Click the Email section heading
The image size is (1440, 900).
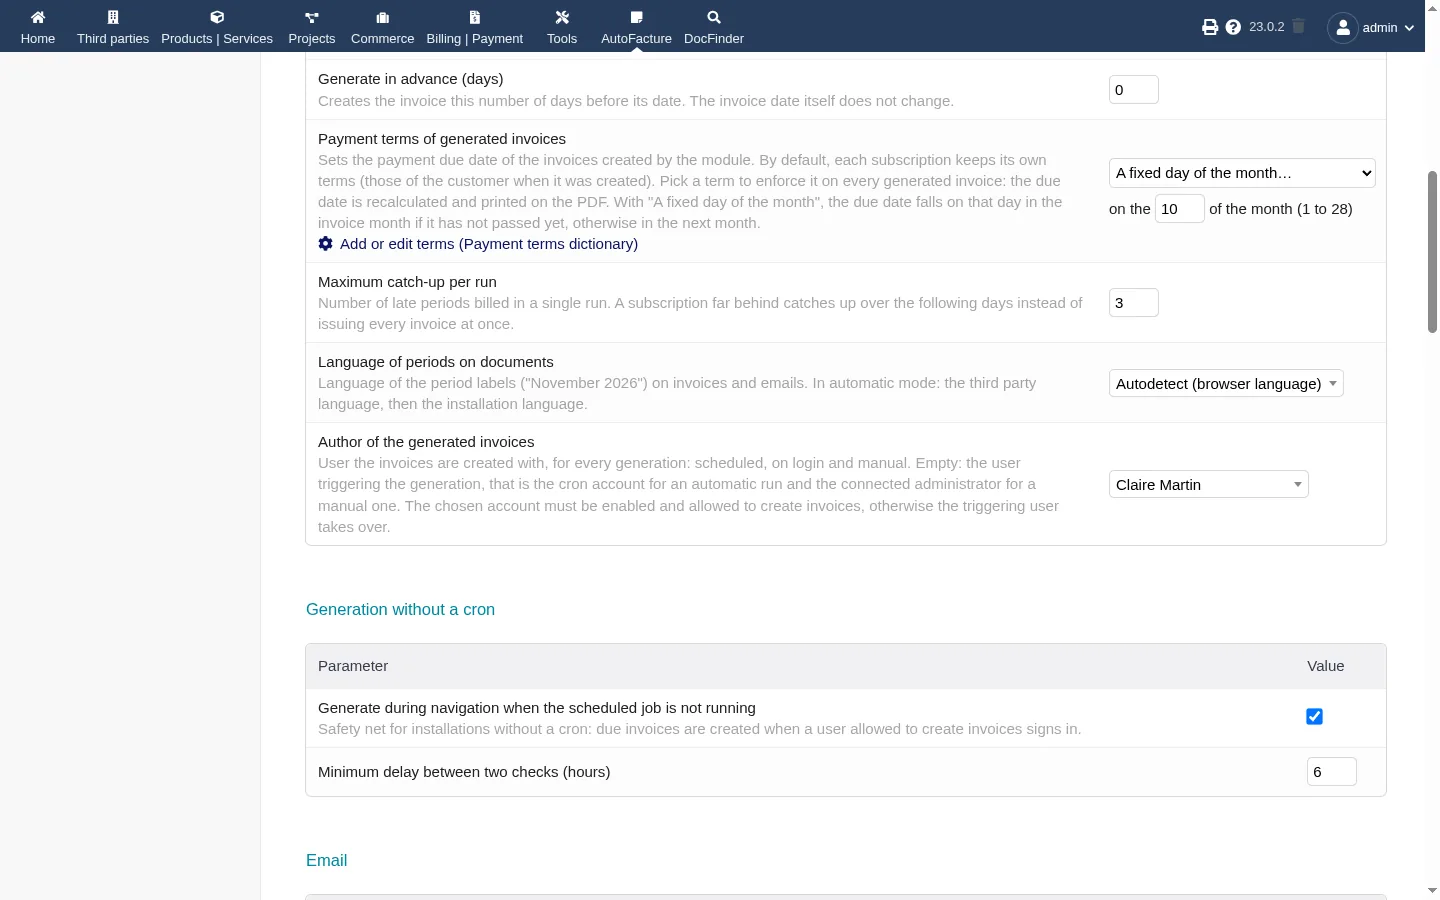click(x=326, y=861)
